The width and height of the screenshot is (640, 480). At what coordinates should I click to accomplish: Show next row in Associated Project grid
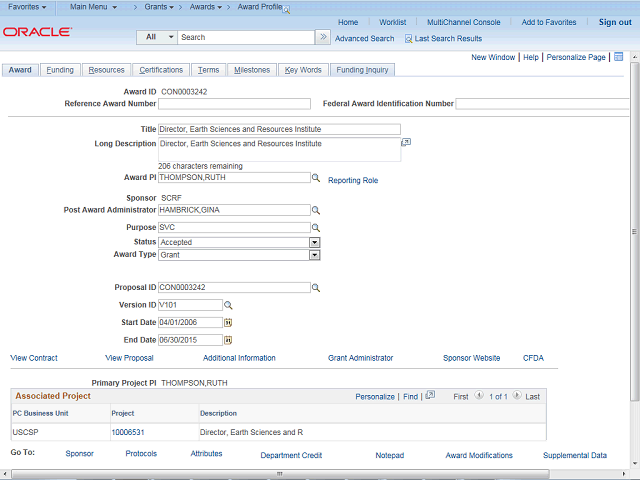[x=517, y=396]
